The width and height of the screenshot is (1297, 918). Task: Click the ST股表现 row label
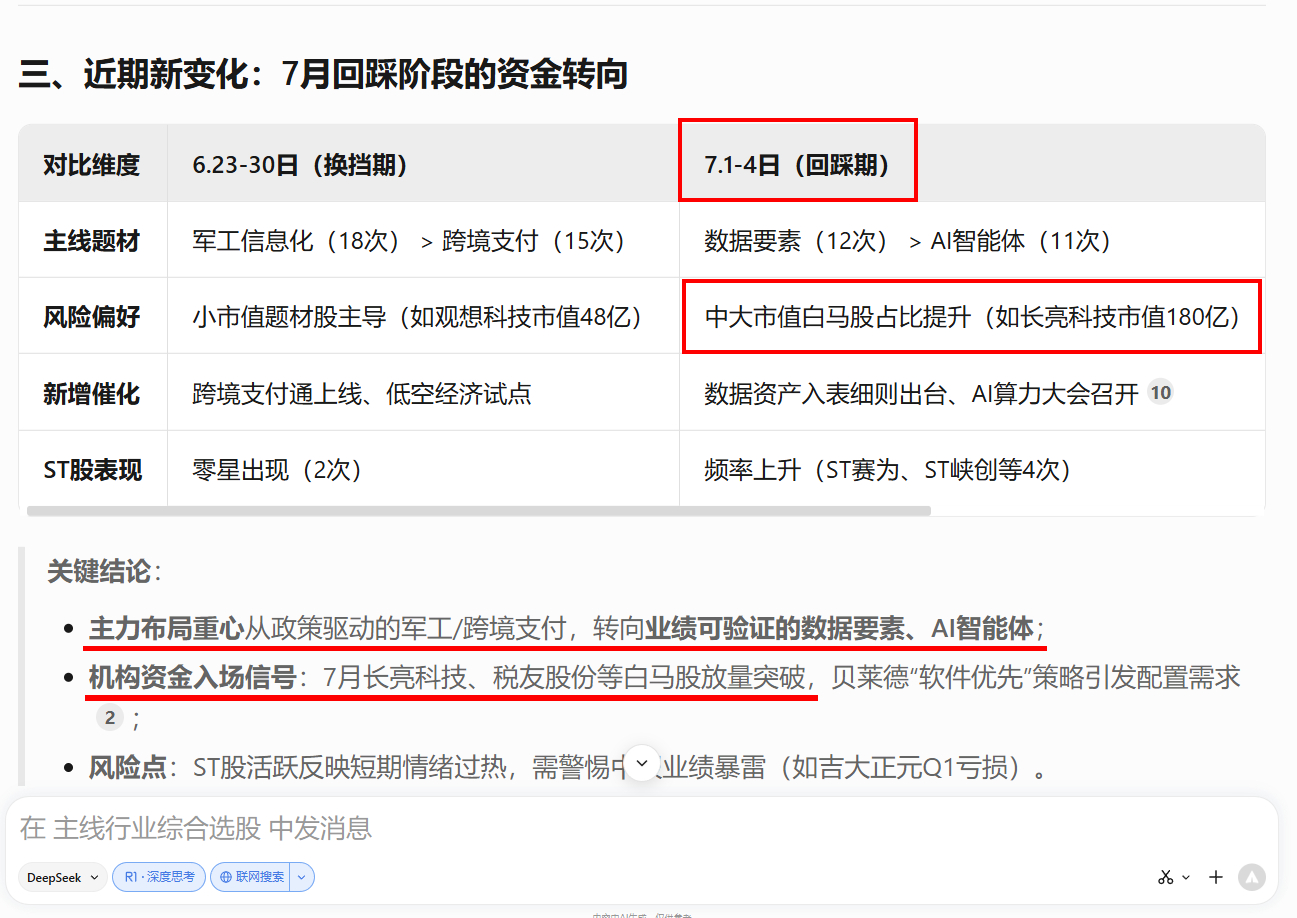point(92,469)
